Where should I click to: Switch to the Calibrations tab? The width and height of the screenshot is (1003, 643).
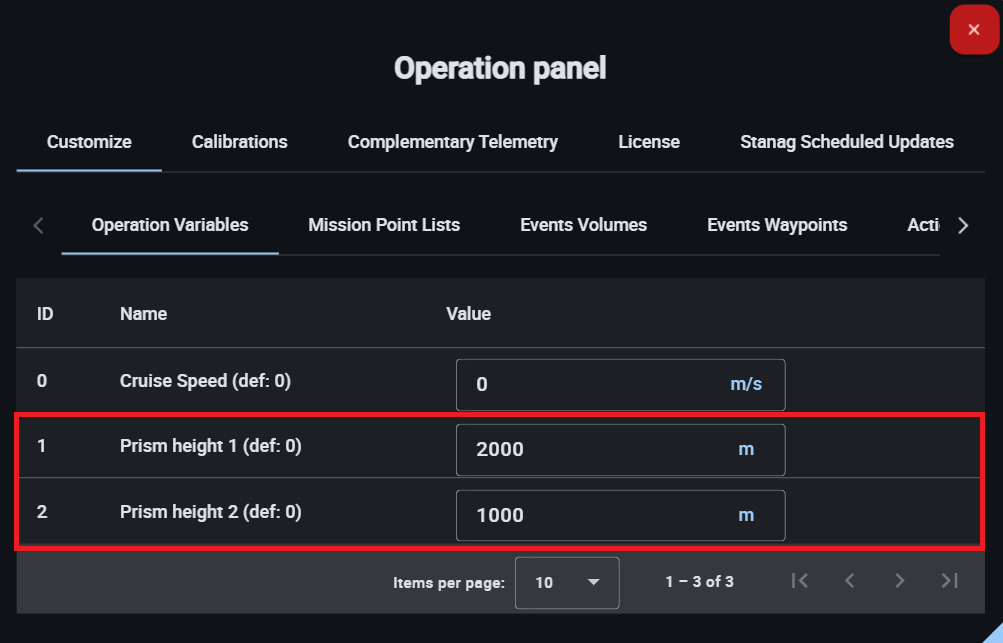click(x=239, y=142)
